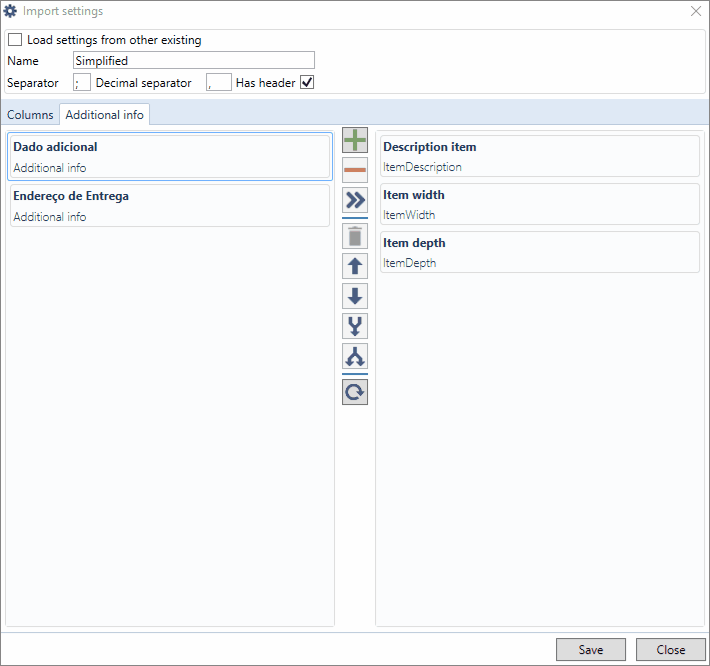Click the trash delete icon
Screen dimensions: 710x666
point(355,236)
